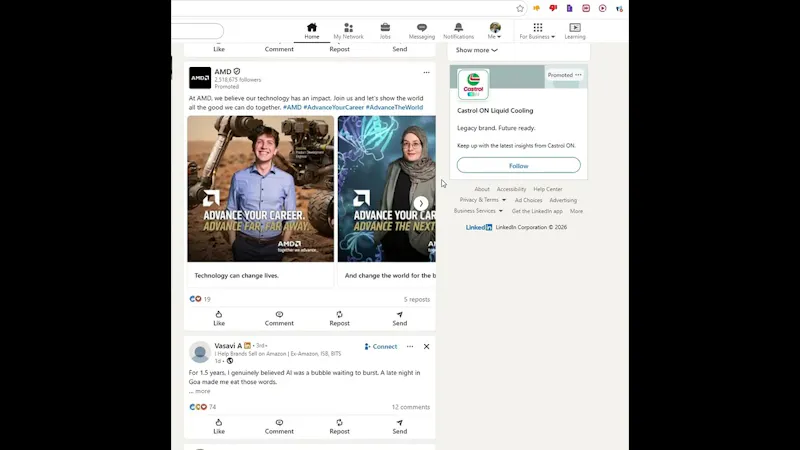Expand the Privacy & Terms dropdown
This screenshot has width=800, height=450.
click(483, 200)
